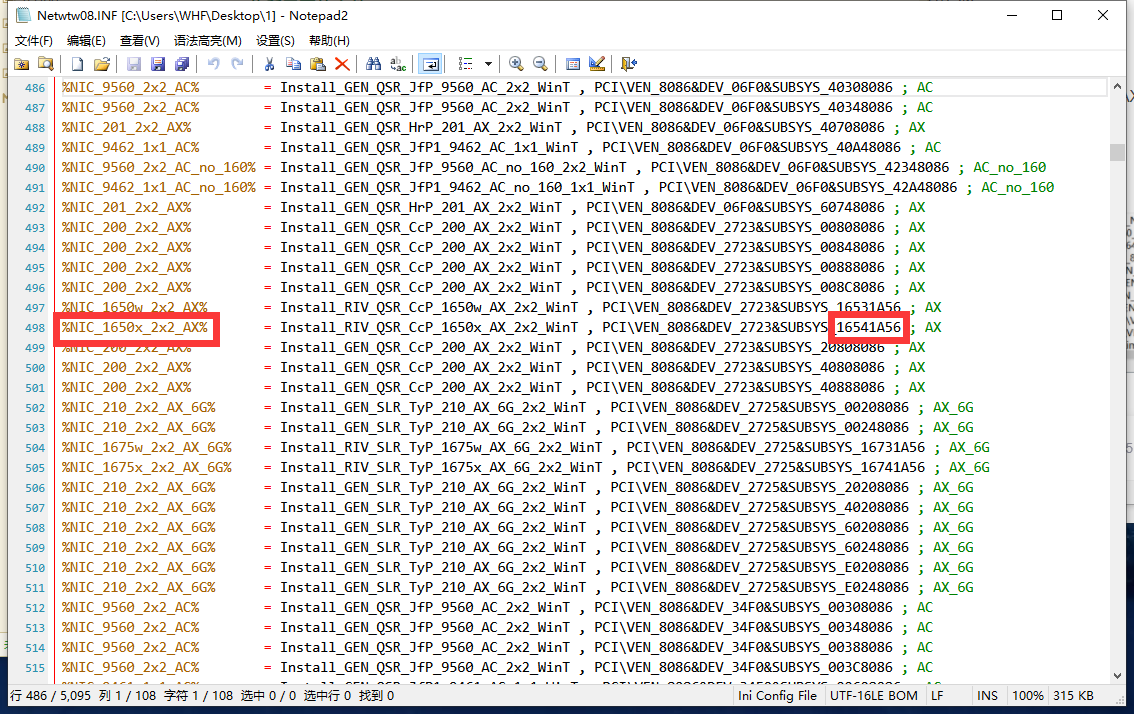Image resolution: width=1134 pixels, height=714 pixels.
Task: Click Install_GEN_QSR_JfP_9560_AC_2x2_WinT on line 512
Action: pyautogui.click(x=425, y=608)
